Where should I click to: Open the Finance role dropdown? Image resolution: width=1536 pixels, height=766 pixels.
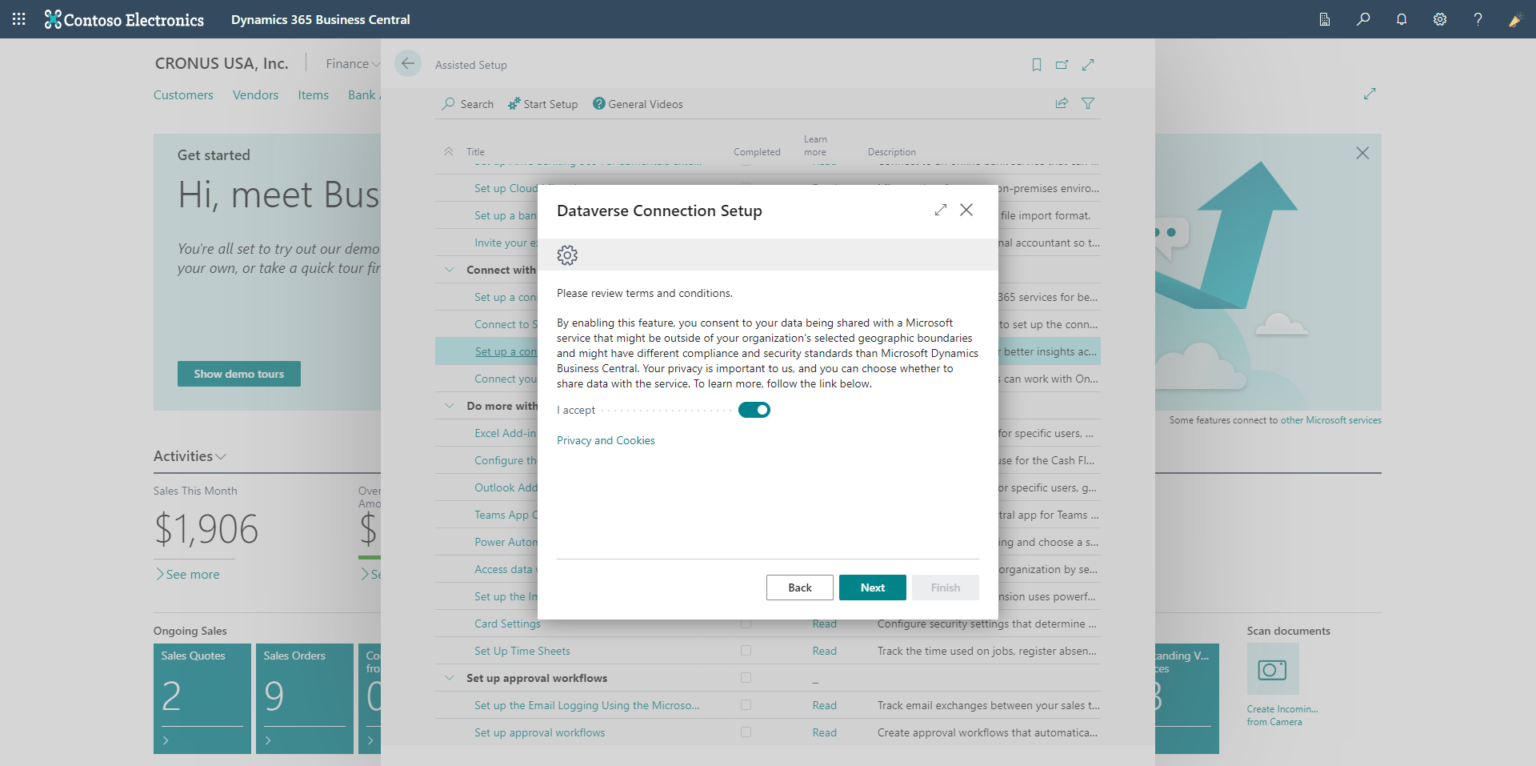pyautogui.click(x=352, y=63)
